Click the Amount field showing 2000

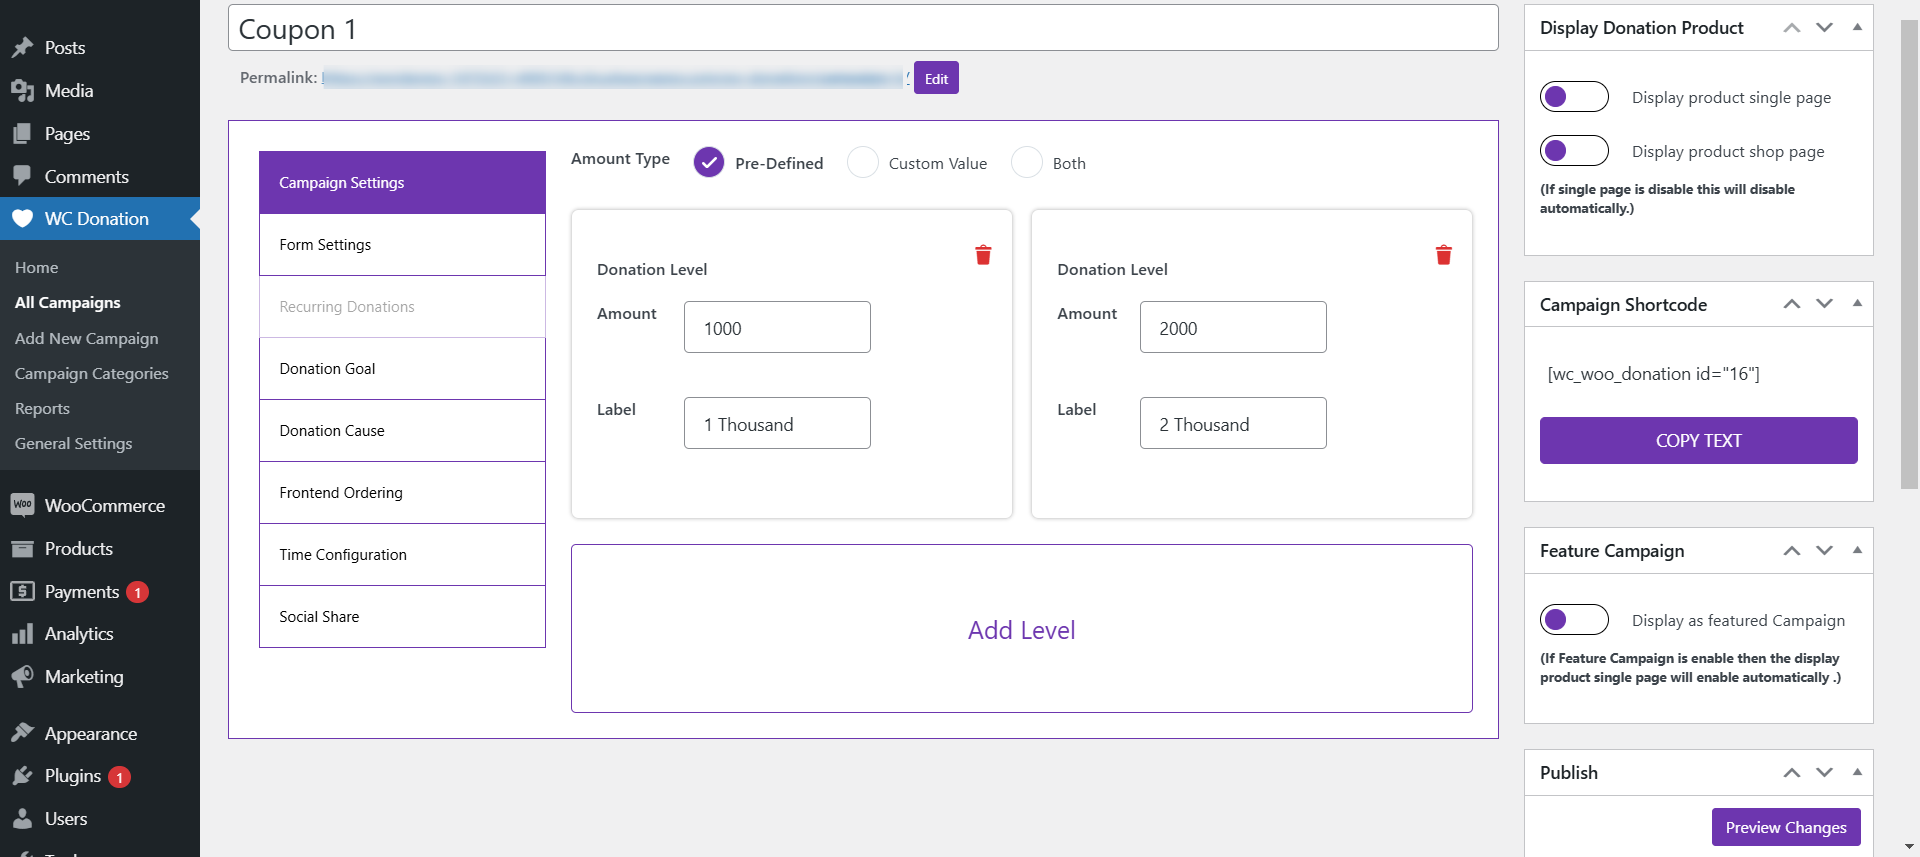1233,327
